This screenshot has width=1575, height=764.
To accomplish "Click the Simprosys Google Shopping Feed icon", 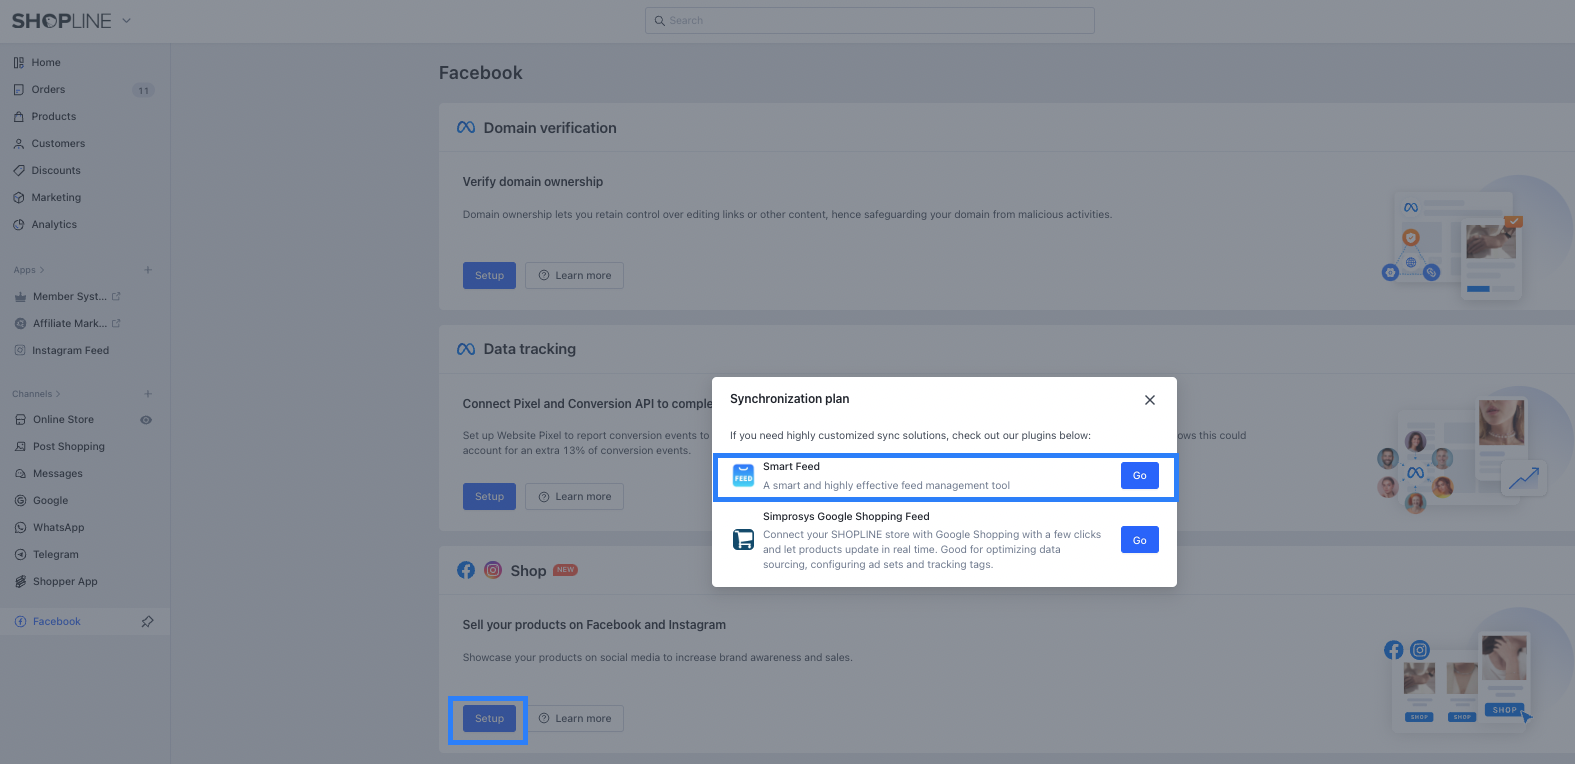I will click(743, 540).
